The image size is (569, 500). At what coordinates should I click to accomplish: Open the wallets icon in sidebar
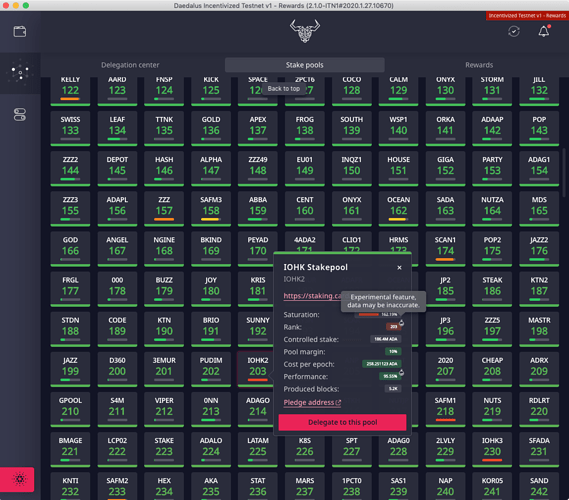[x=20, y=32]
